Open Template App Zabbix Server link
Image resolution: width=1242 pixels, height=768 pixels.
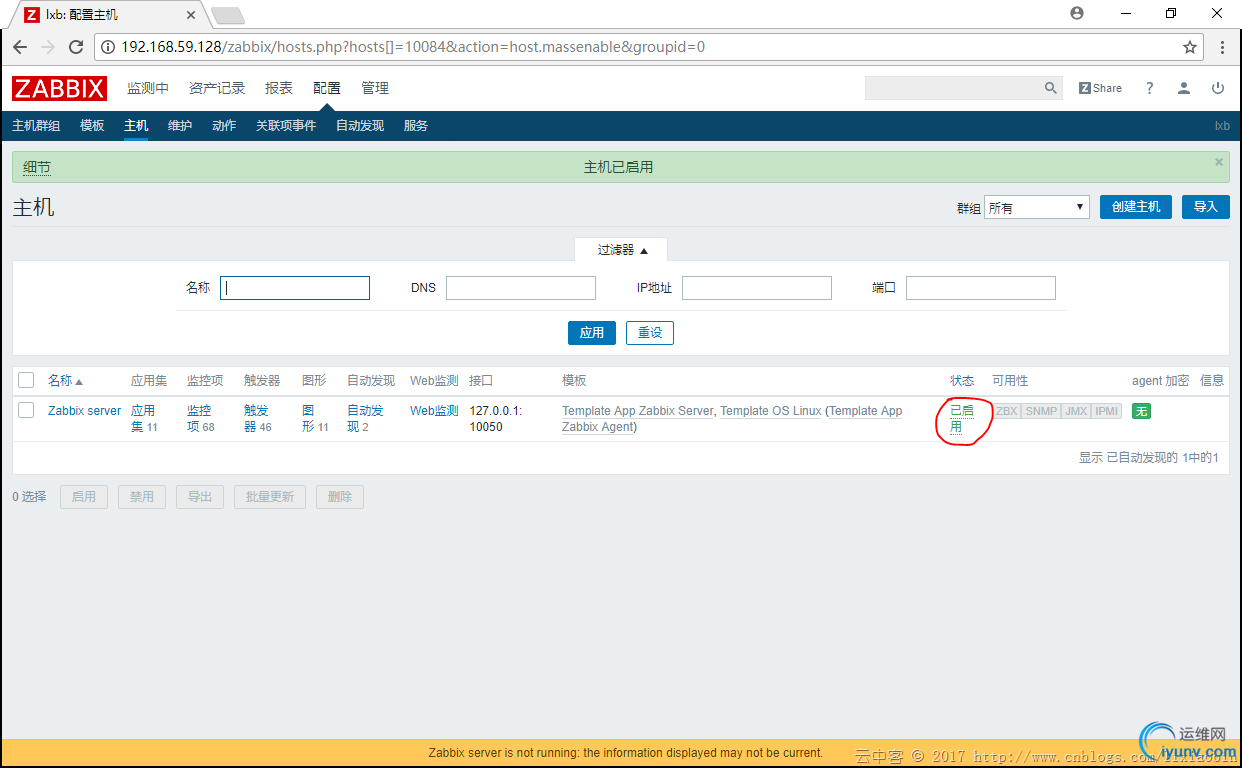tap(638, 411)
